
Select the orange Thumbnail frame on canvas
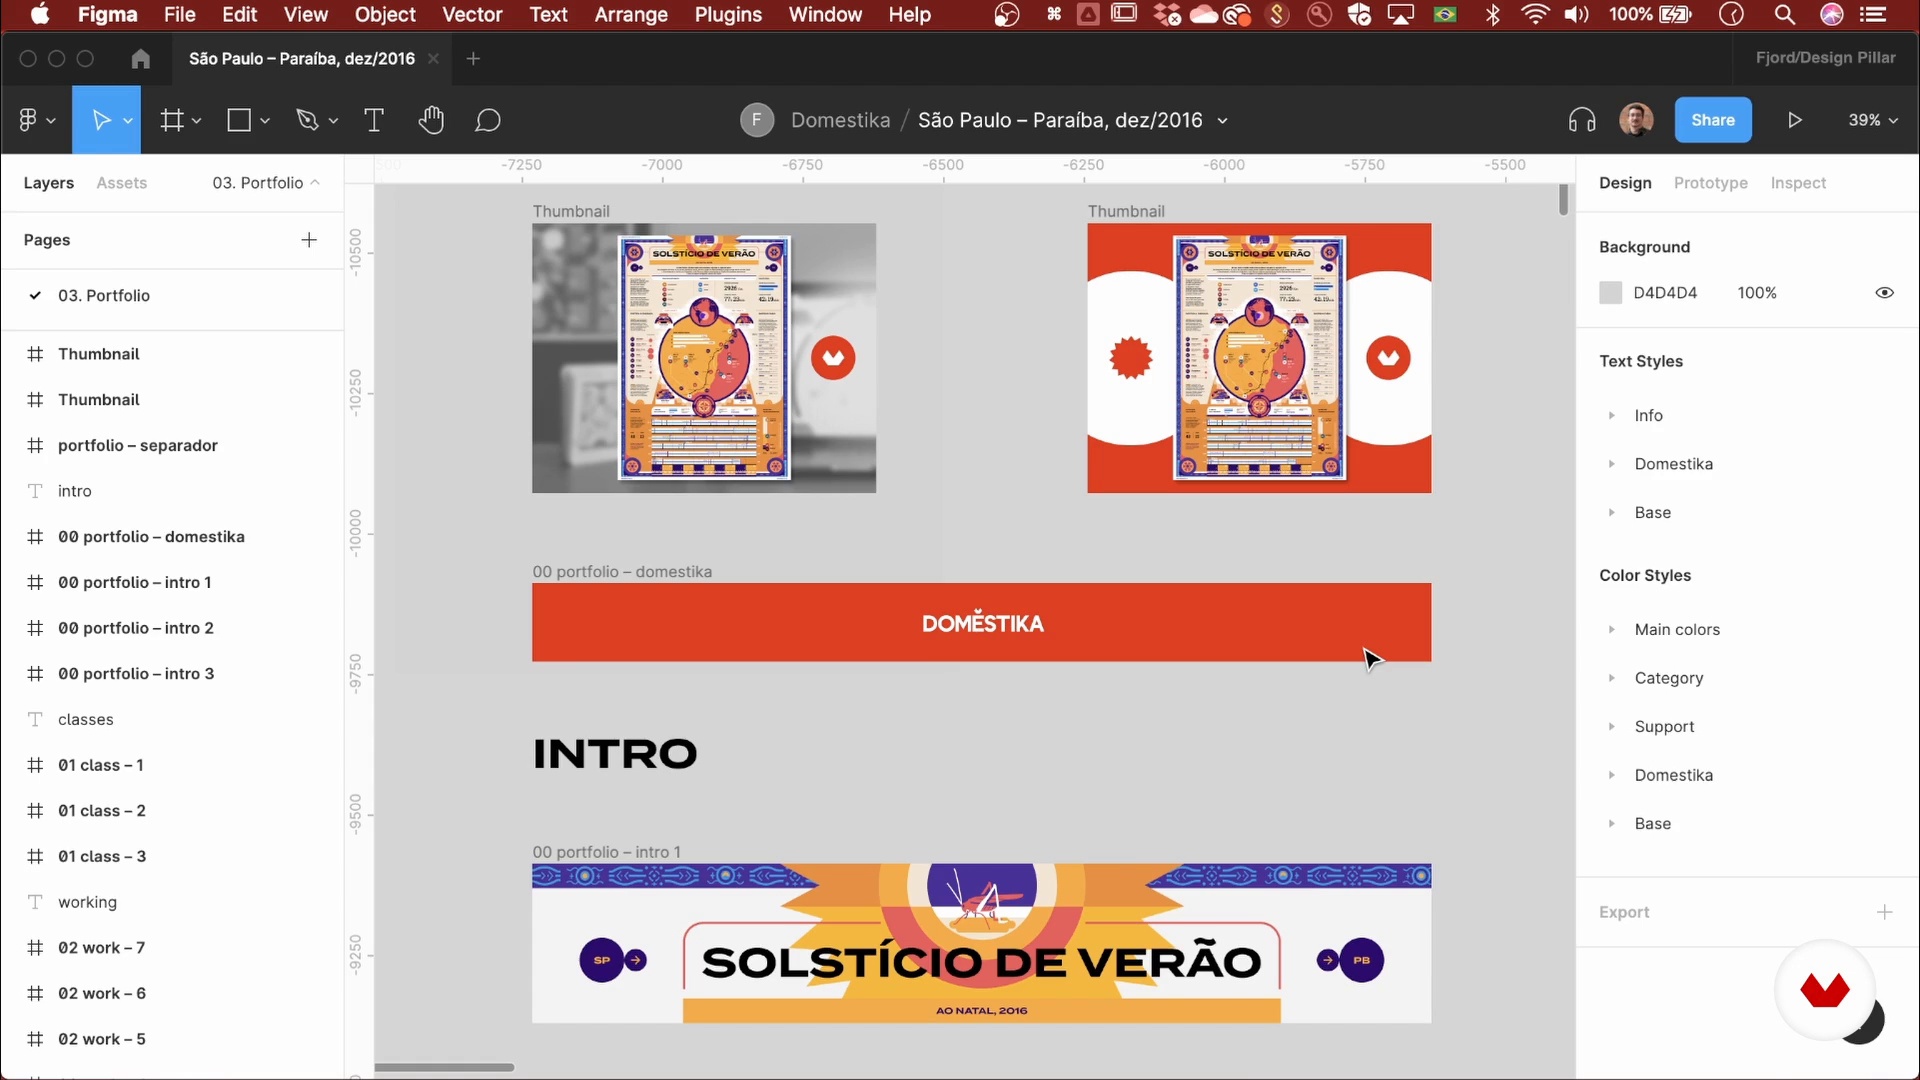[x=1259, y=358]
